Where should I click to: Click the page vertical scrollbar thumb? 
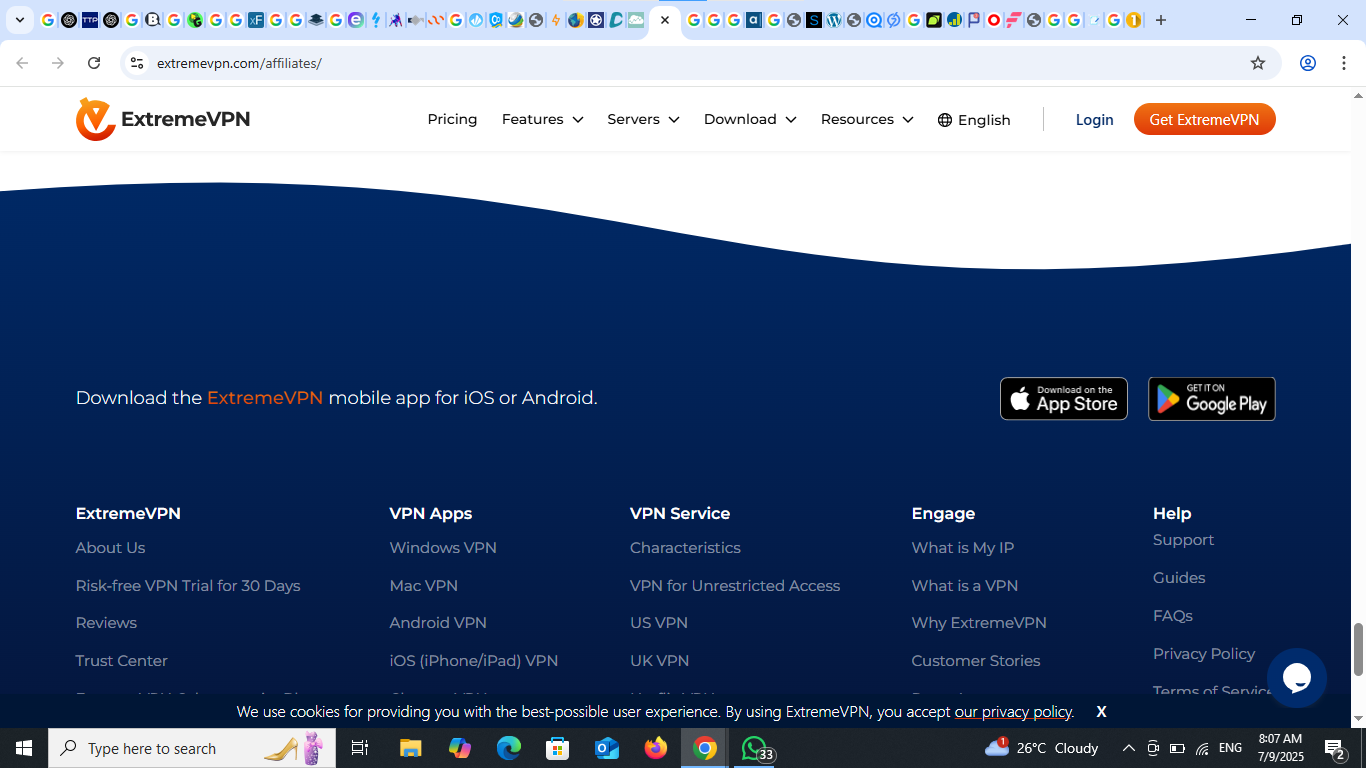(1358, 650)
